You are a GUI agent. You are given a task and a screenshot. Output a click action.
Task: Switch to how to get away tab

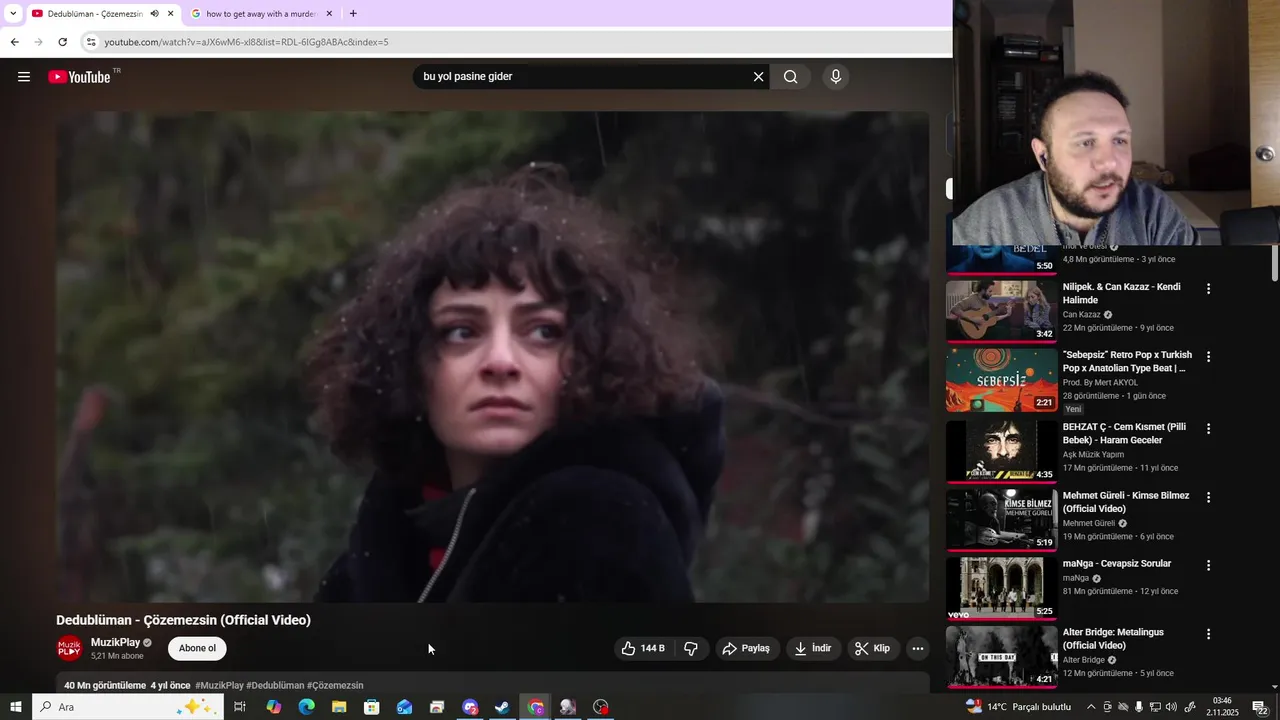coord(261,14)
